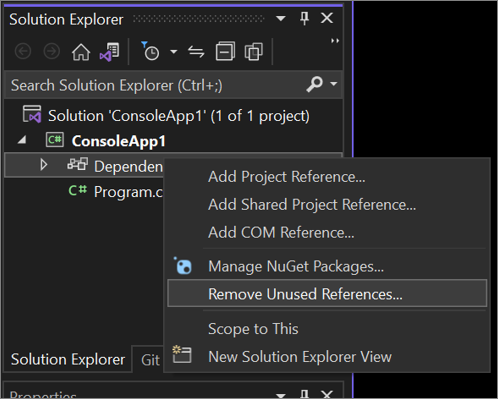Choose Scope to This
The image size is (498, 399).
coord(327,329)
